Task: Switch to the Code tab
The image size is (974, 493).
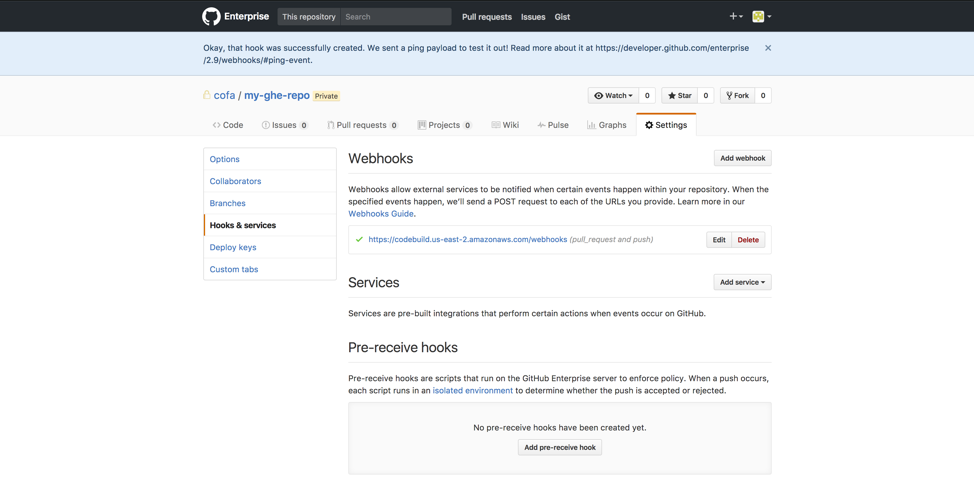Action: click(228, 125)
